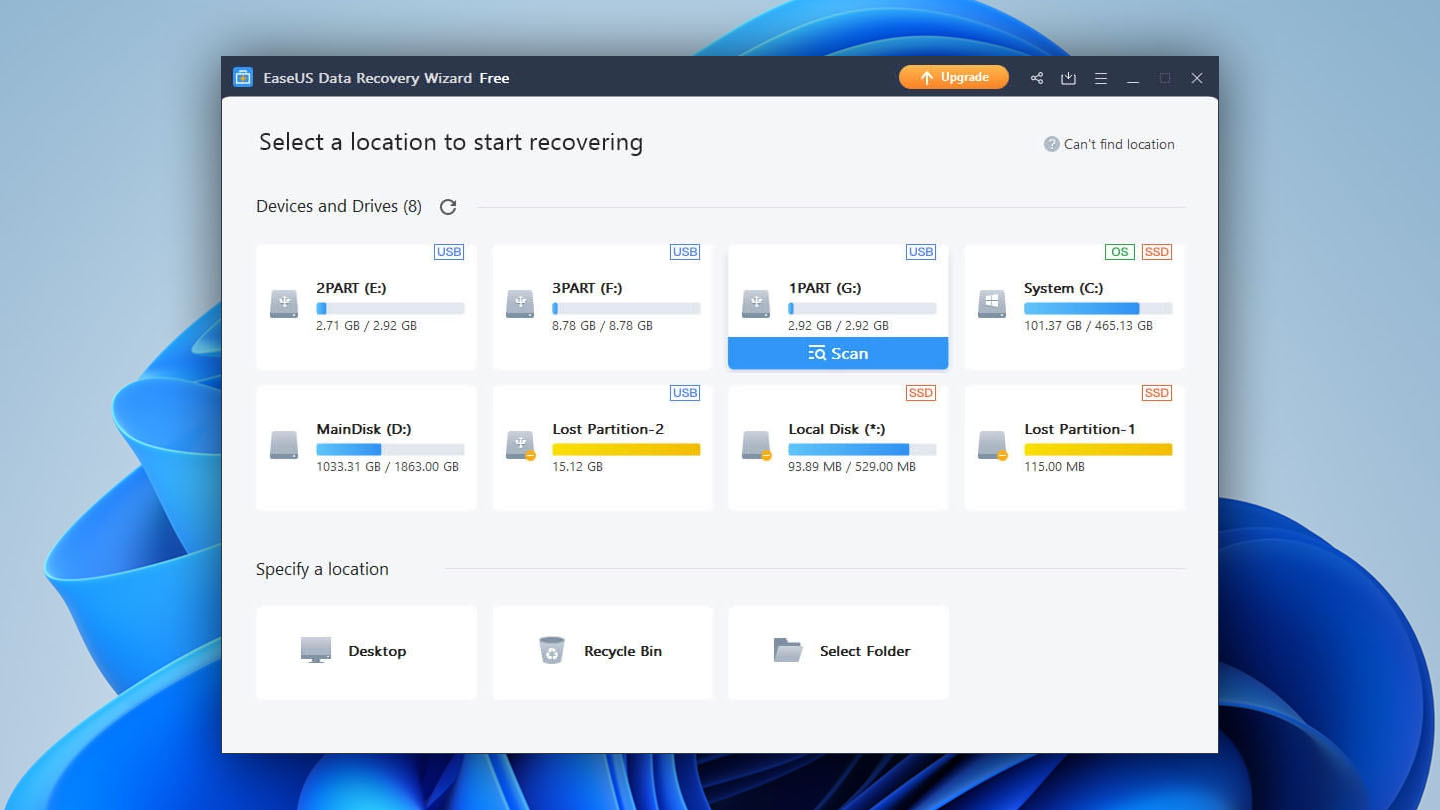Viewport: 1440px width, 810px height.
Task: Click the 3PART (F:) drive name
Action: tap(587, 288)
